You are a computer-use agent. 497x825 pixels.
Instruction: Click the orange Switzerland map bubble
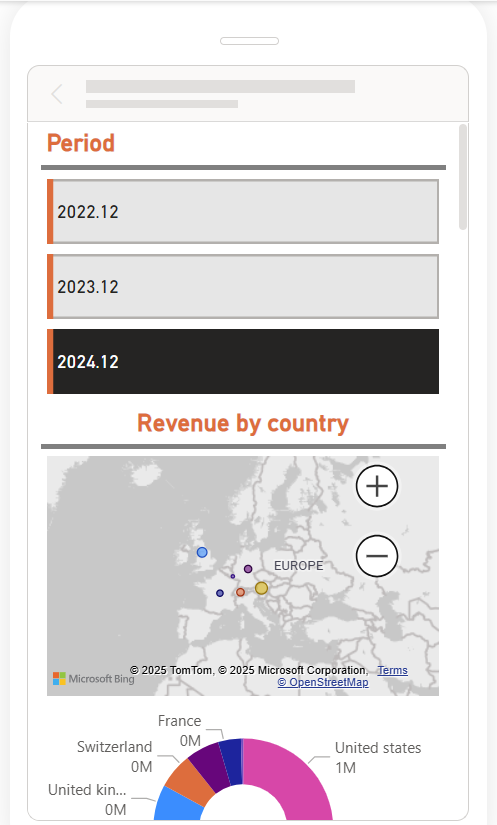[x=240, y=592]
